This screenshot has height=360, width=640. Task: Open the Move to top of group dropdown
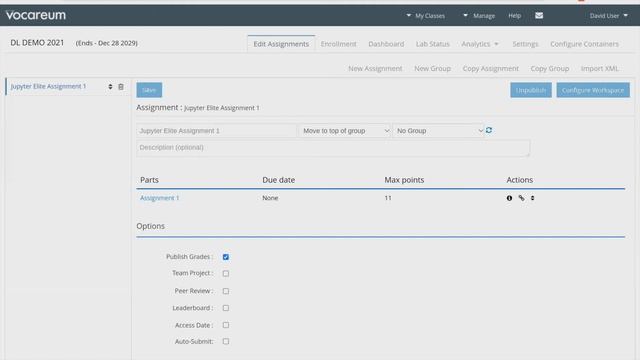pyautogui.click(x=345, y=131)
